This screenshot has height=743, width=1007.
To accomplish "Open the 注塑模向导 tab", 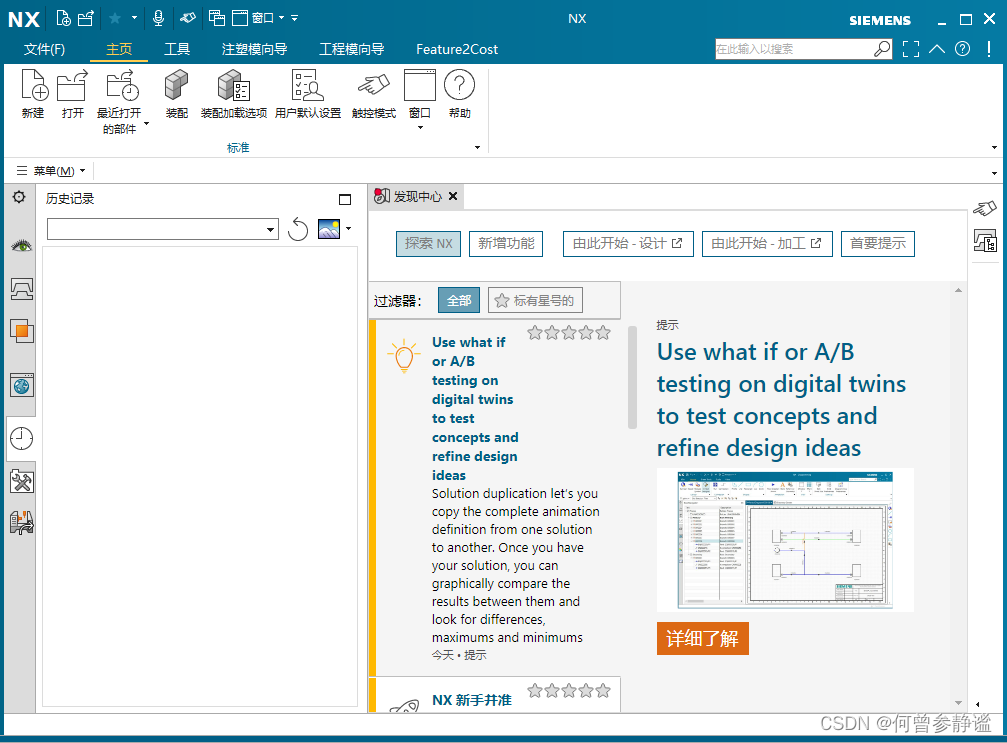I will [254, 49].
